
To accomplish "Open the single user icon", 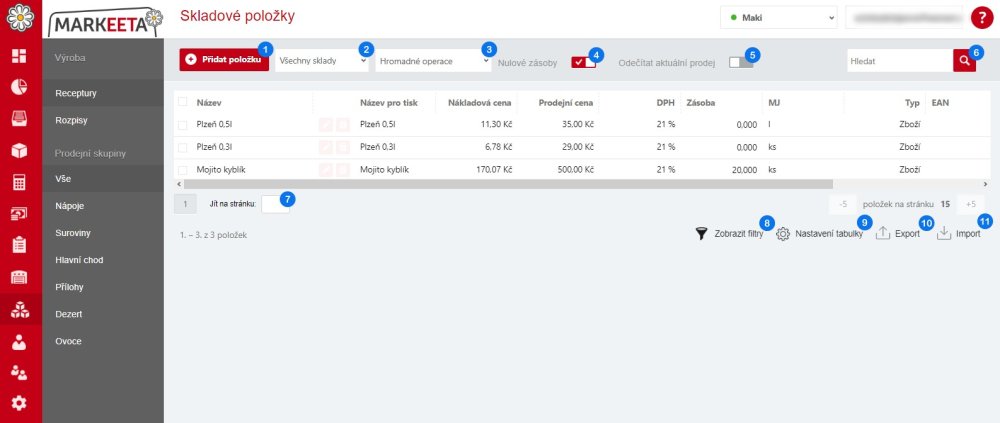I will [20, 341].
